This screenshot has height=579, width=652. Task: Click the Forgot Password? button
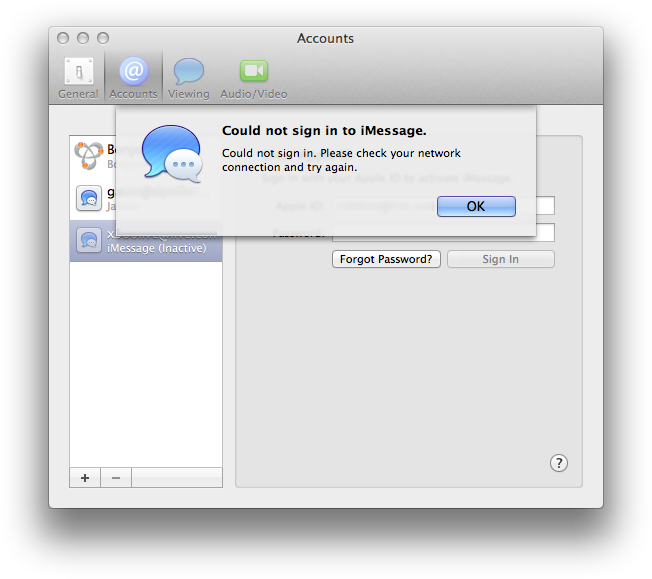tap(386, 259)
